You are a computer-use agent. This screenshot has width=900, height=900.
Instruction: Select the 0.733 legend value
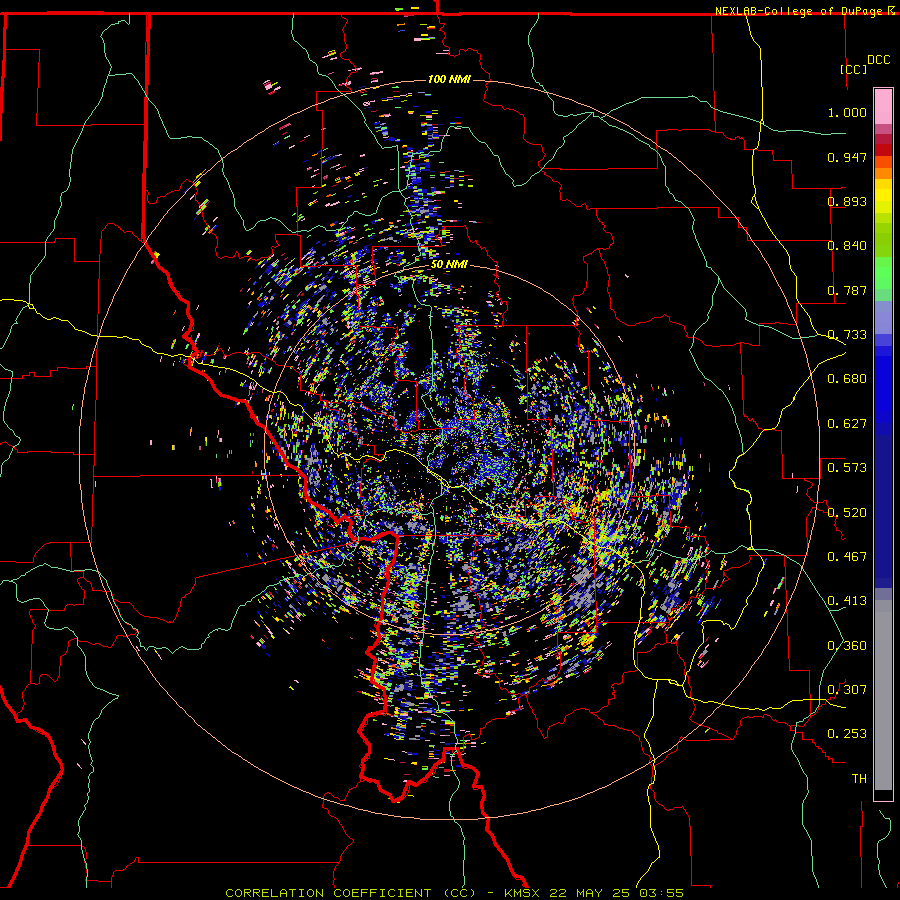click(847, 335)
